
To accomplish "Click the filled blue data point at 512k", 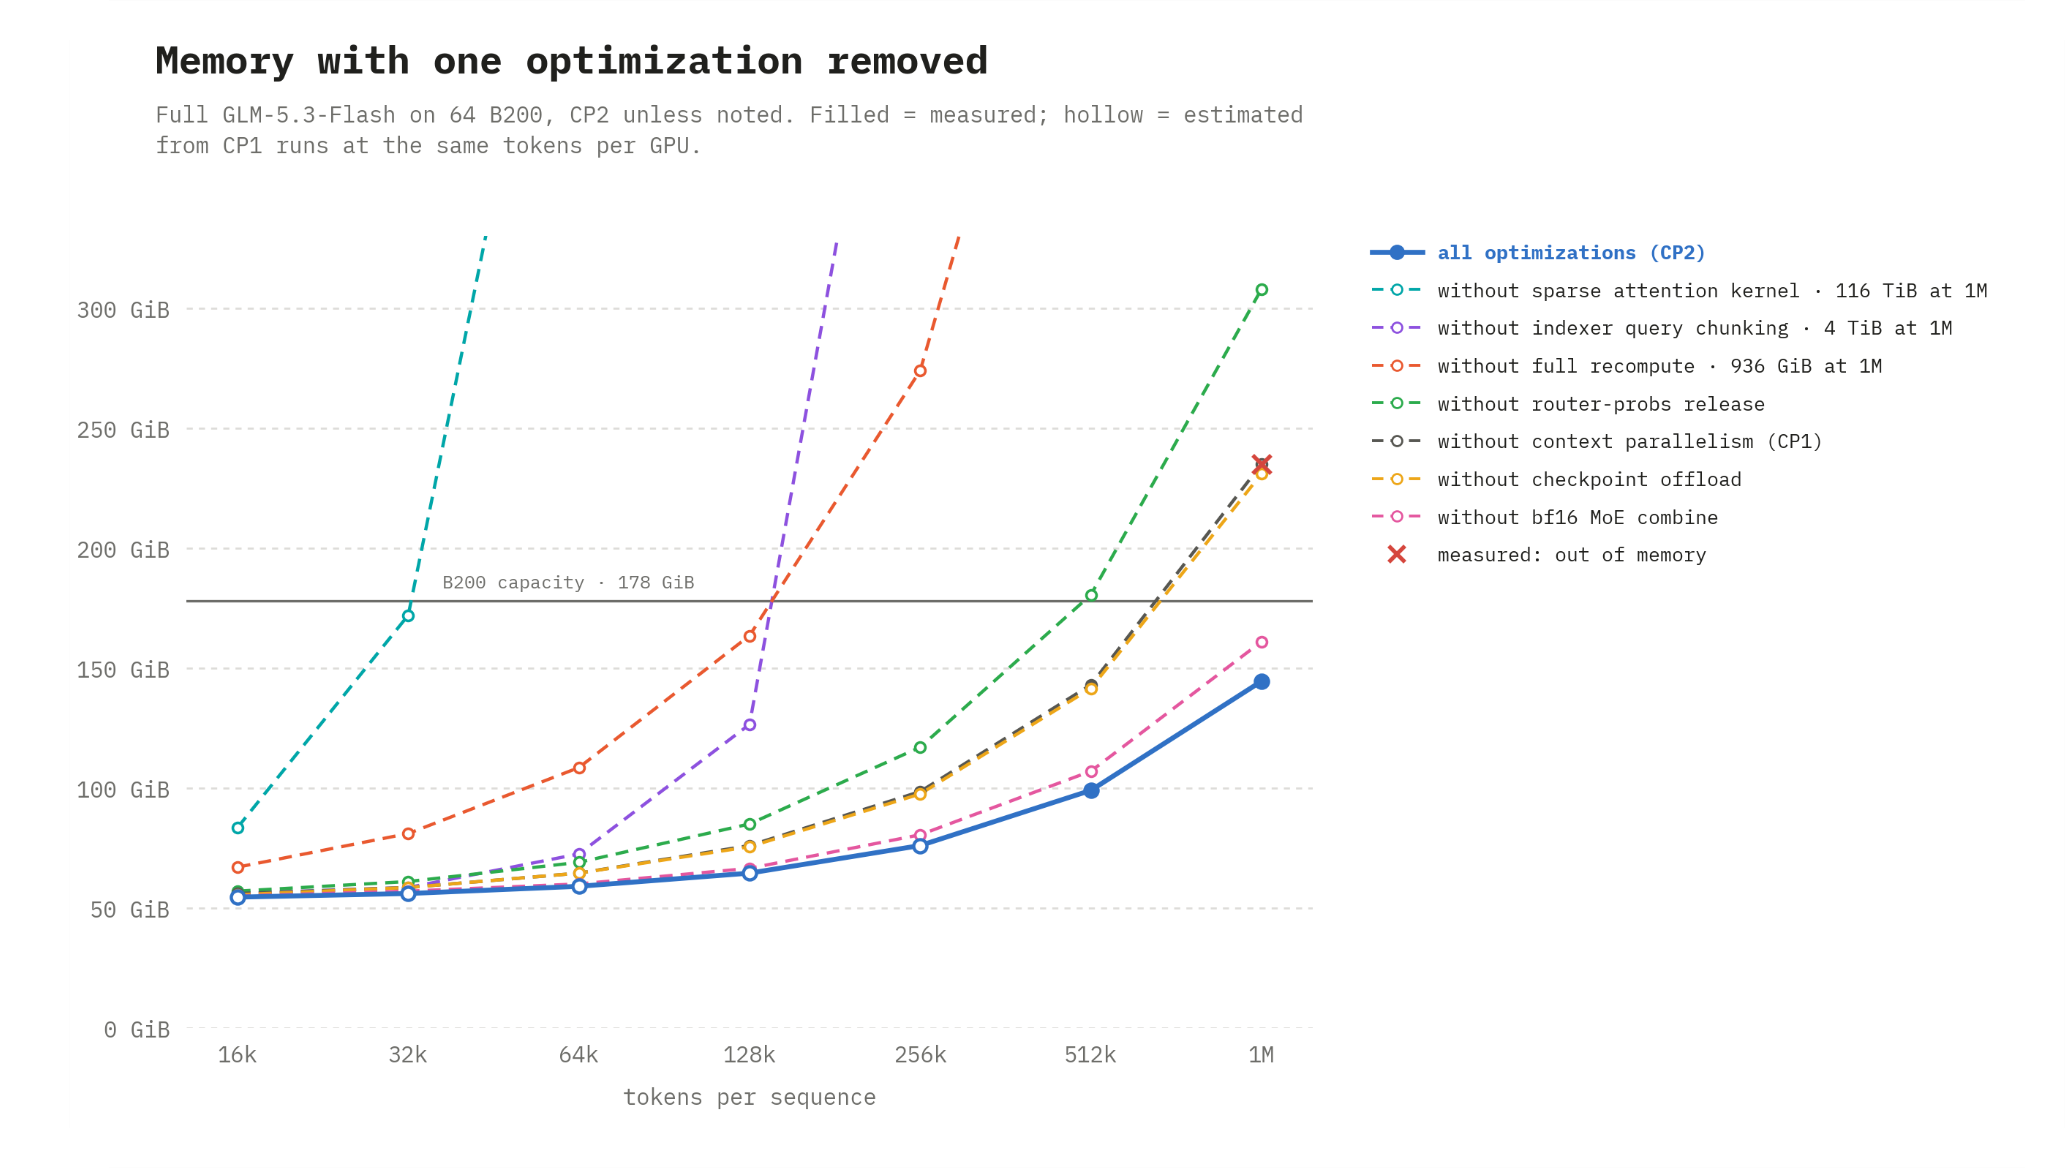I will pos(1091,790).
